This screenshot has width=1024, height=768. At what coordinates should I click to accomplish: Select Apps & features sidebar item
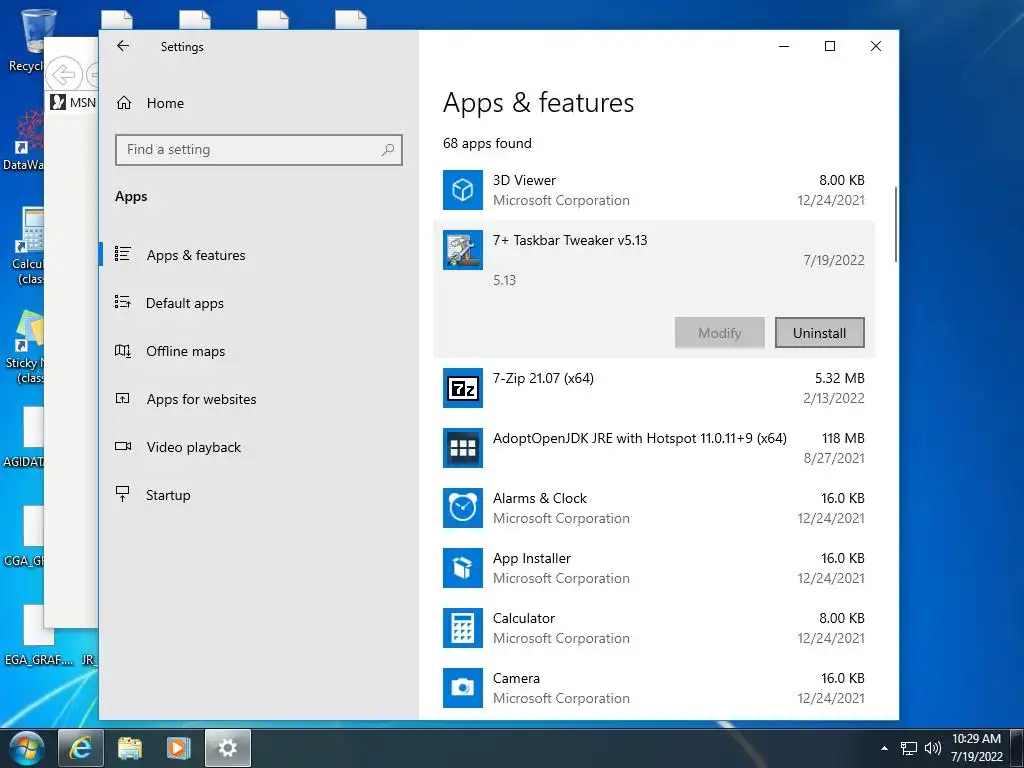[x=196, y=255]
